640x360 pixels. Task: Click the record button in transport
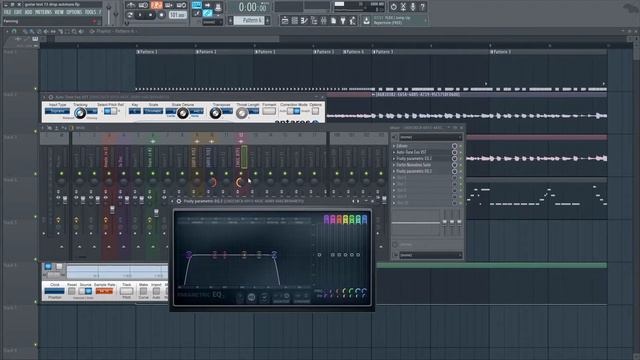[161, 15]
